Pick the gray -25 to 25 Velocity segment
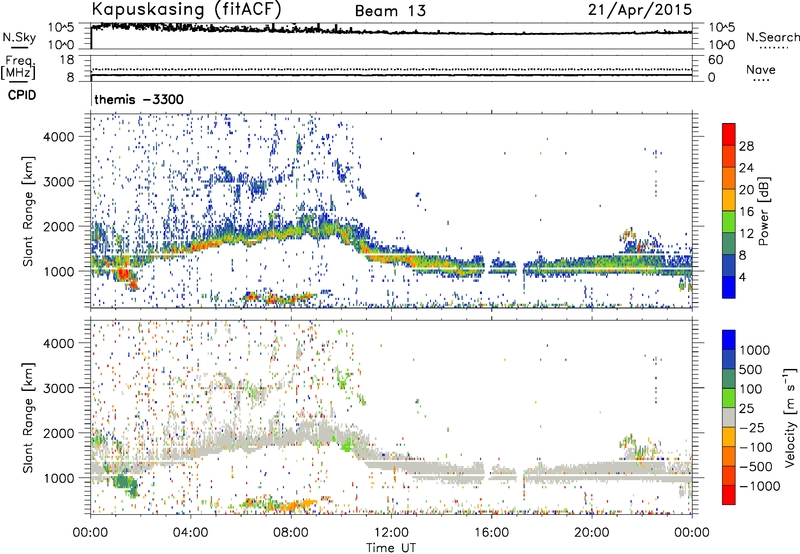 tap(729, 417)
